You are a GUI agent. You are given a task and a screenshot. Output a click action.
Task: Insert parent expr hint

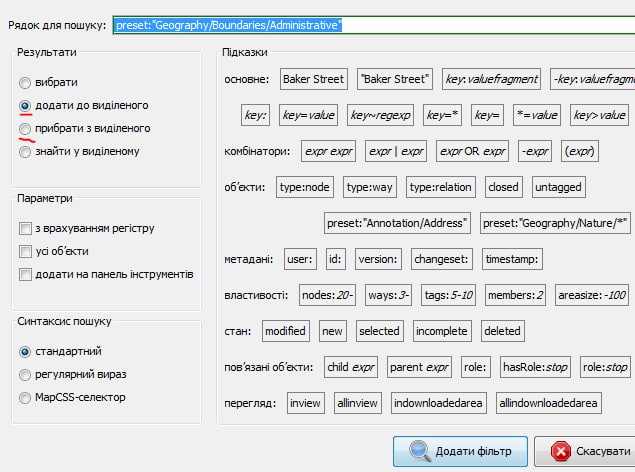point(419,367)
